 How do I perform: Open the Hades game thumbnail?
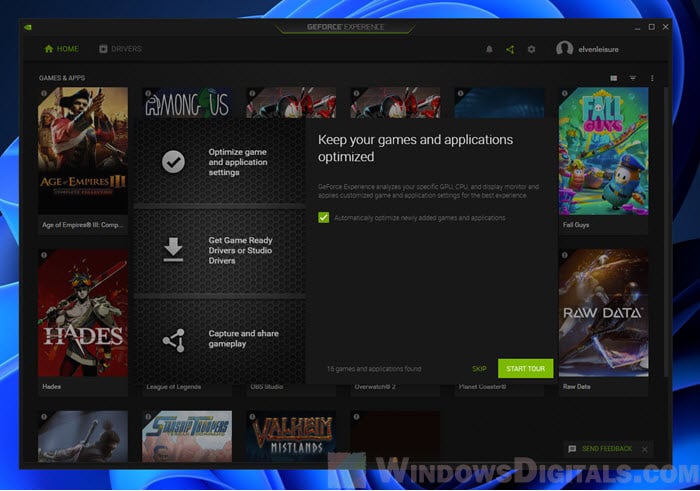[83, 313]
